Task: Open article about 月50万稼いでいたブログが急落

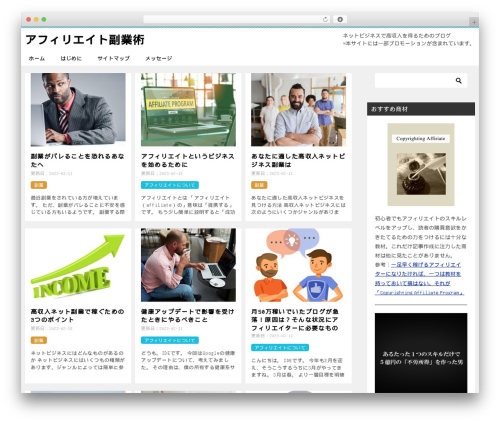Action: [295, 320]
